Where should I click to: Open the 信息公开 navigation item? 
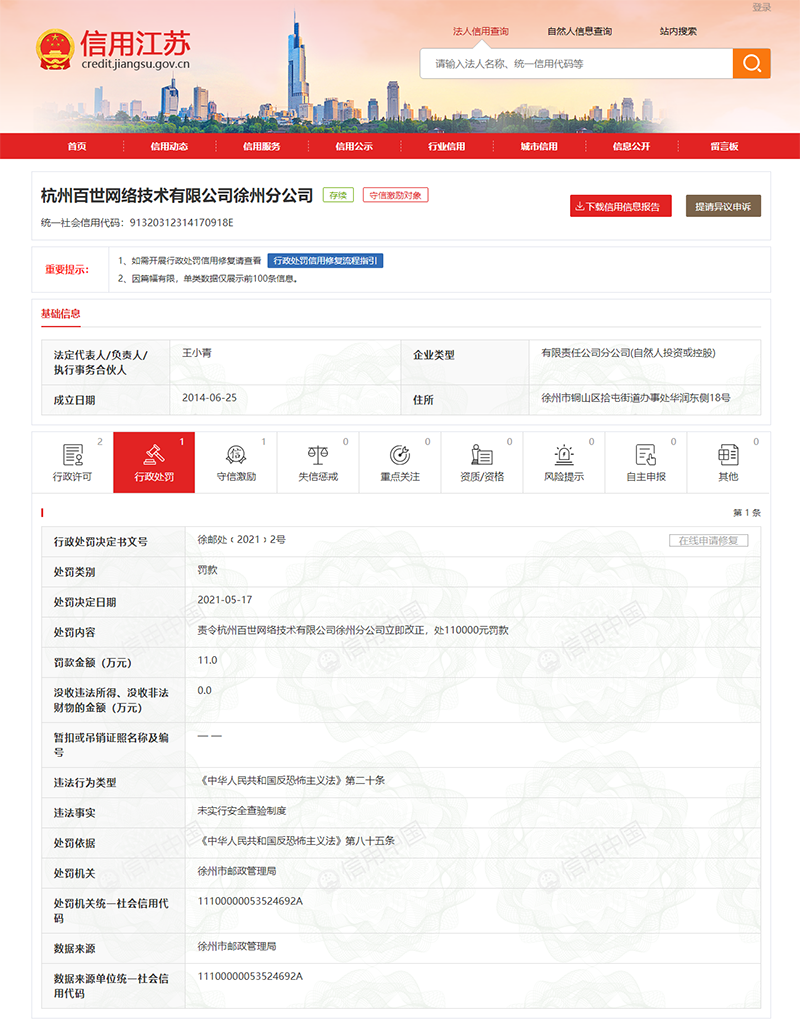click(x=631, y=147)
